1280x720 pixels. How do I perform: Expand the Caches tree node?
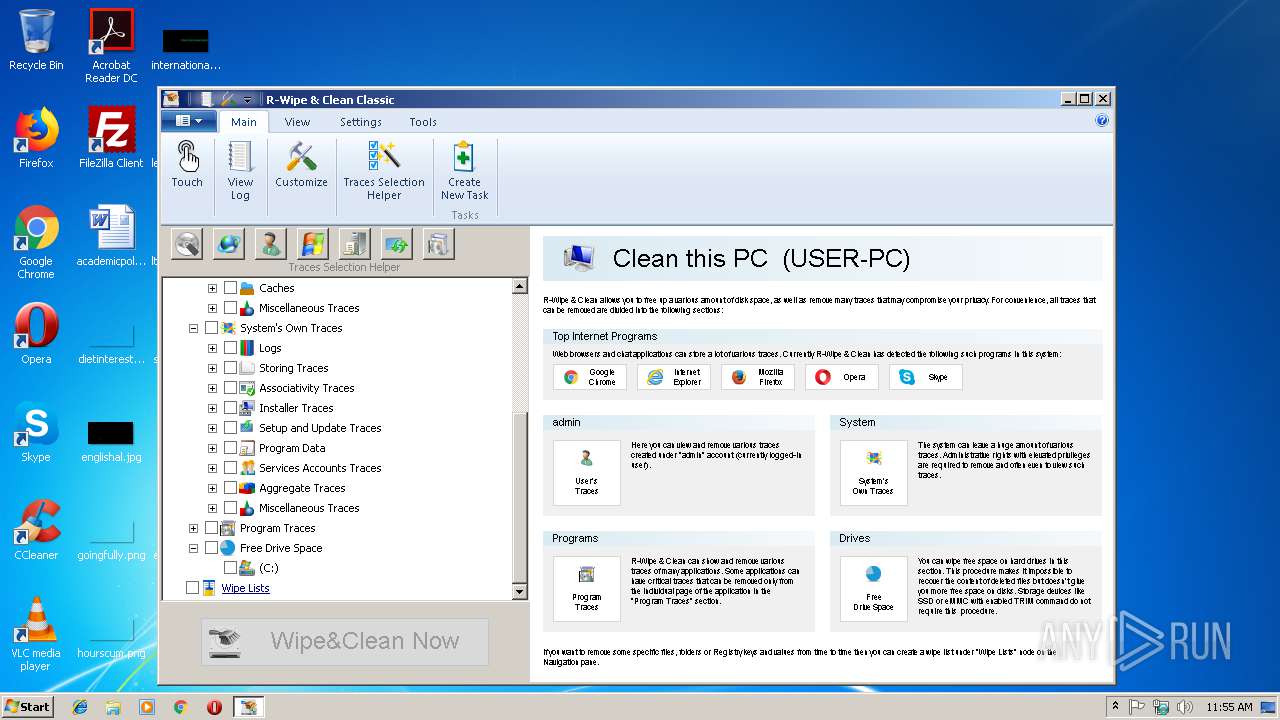pyautogui.click(x=212, y=288)
